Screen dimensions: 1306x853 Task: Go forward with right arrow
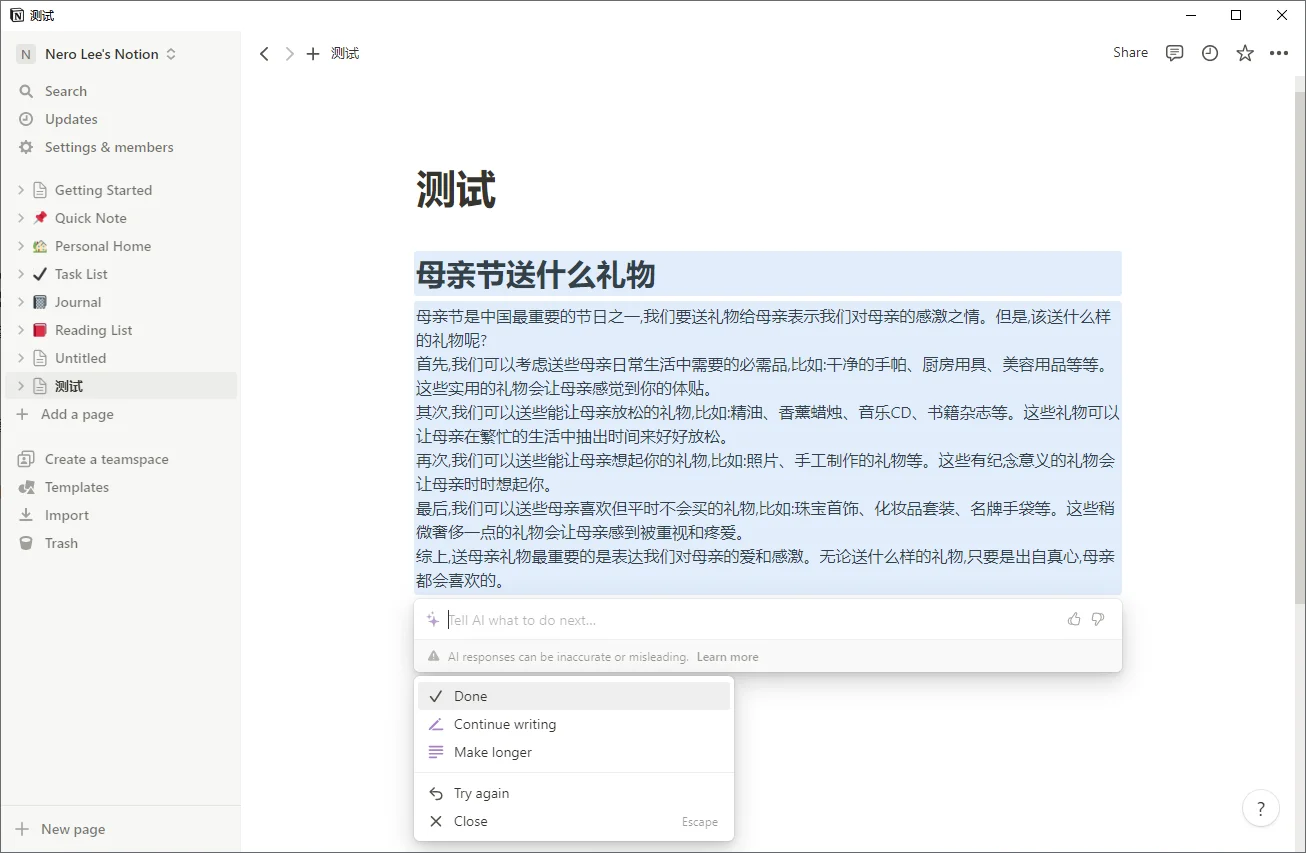pos(290,54)
